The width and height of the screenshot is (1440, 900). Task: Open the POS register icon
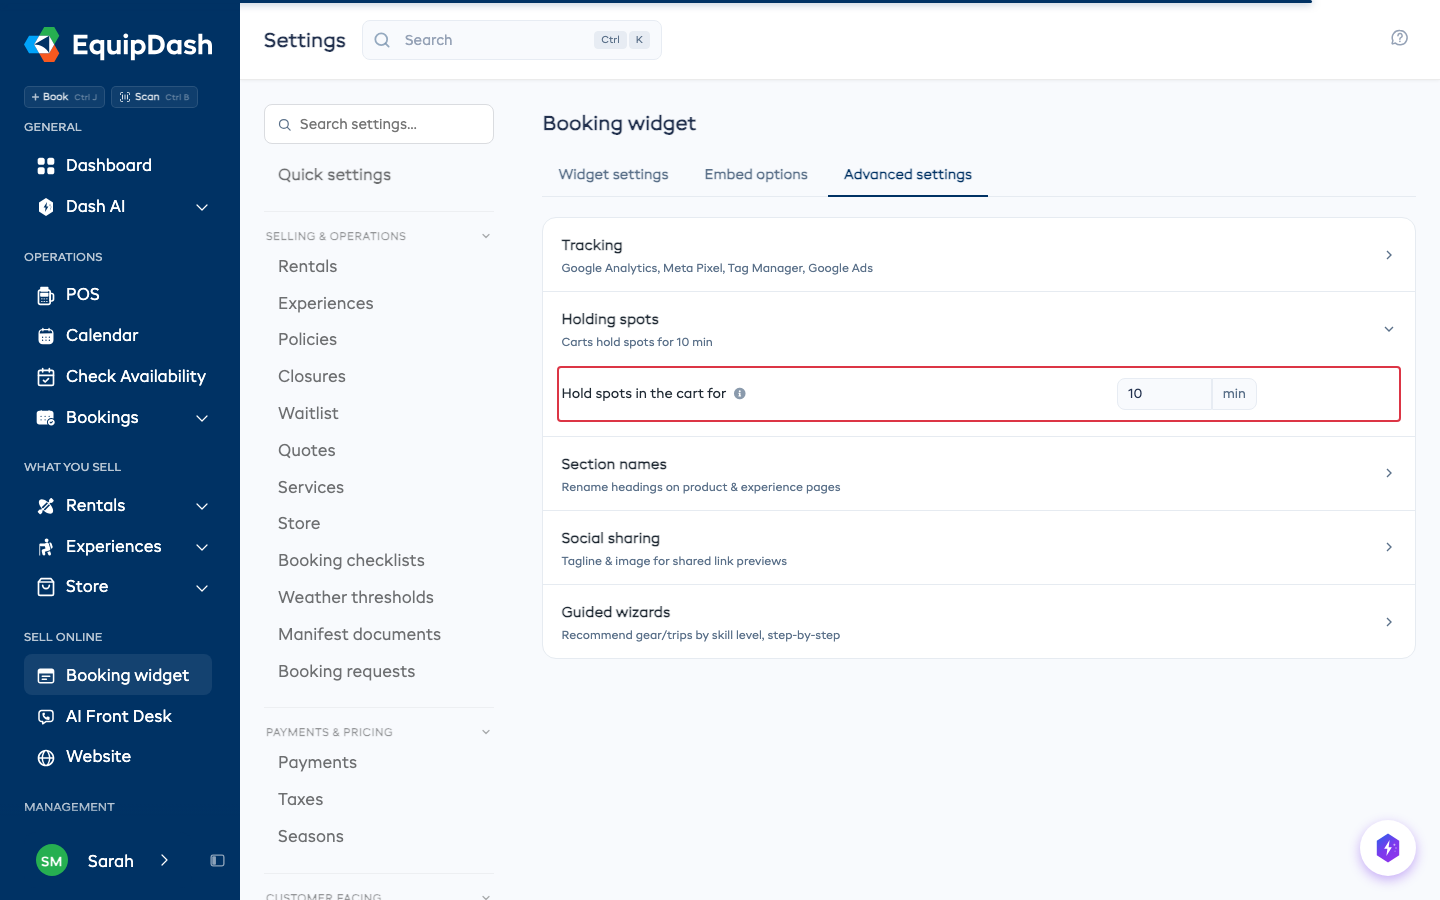tap(46, 295)
